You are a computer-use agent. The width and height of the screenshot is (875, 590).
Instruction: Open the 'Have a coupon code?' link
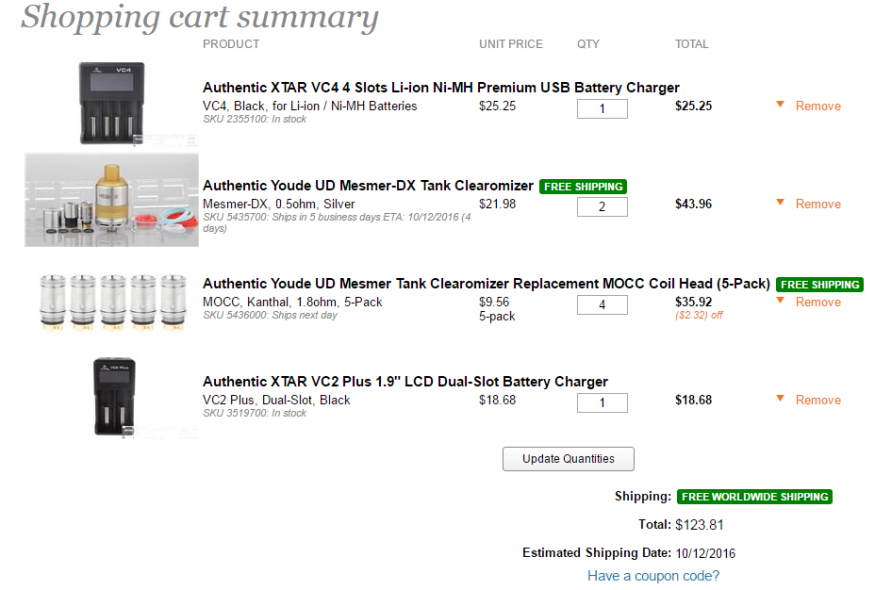(x=653, y=575)
